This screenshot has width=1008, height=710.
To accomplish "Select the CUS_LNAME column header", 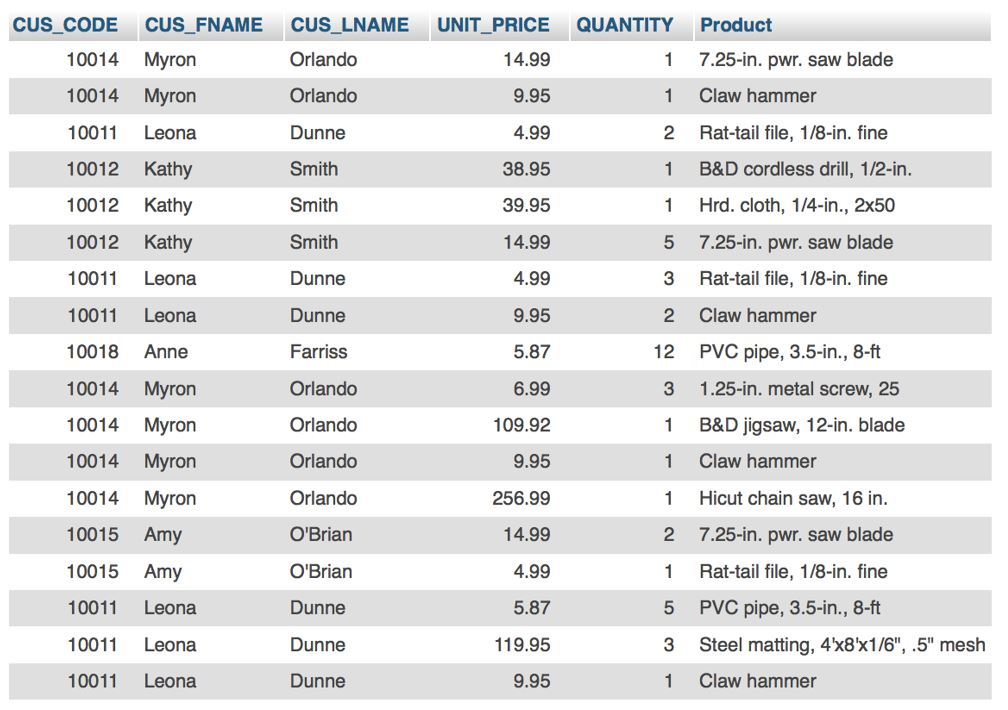I will coord(349,25).
